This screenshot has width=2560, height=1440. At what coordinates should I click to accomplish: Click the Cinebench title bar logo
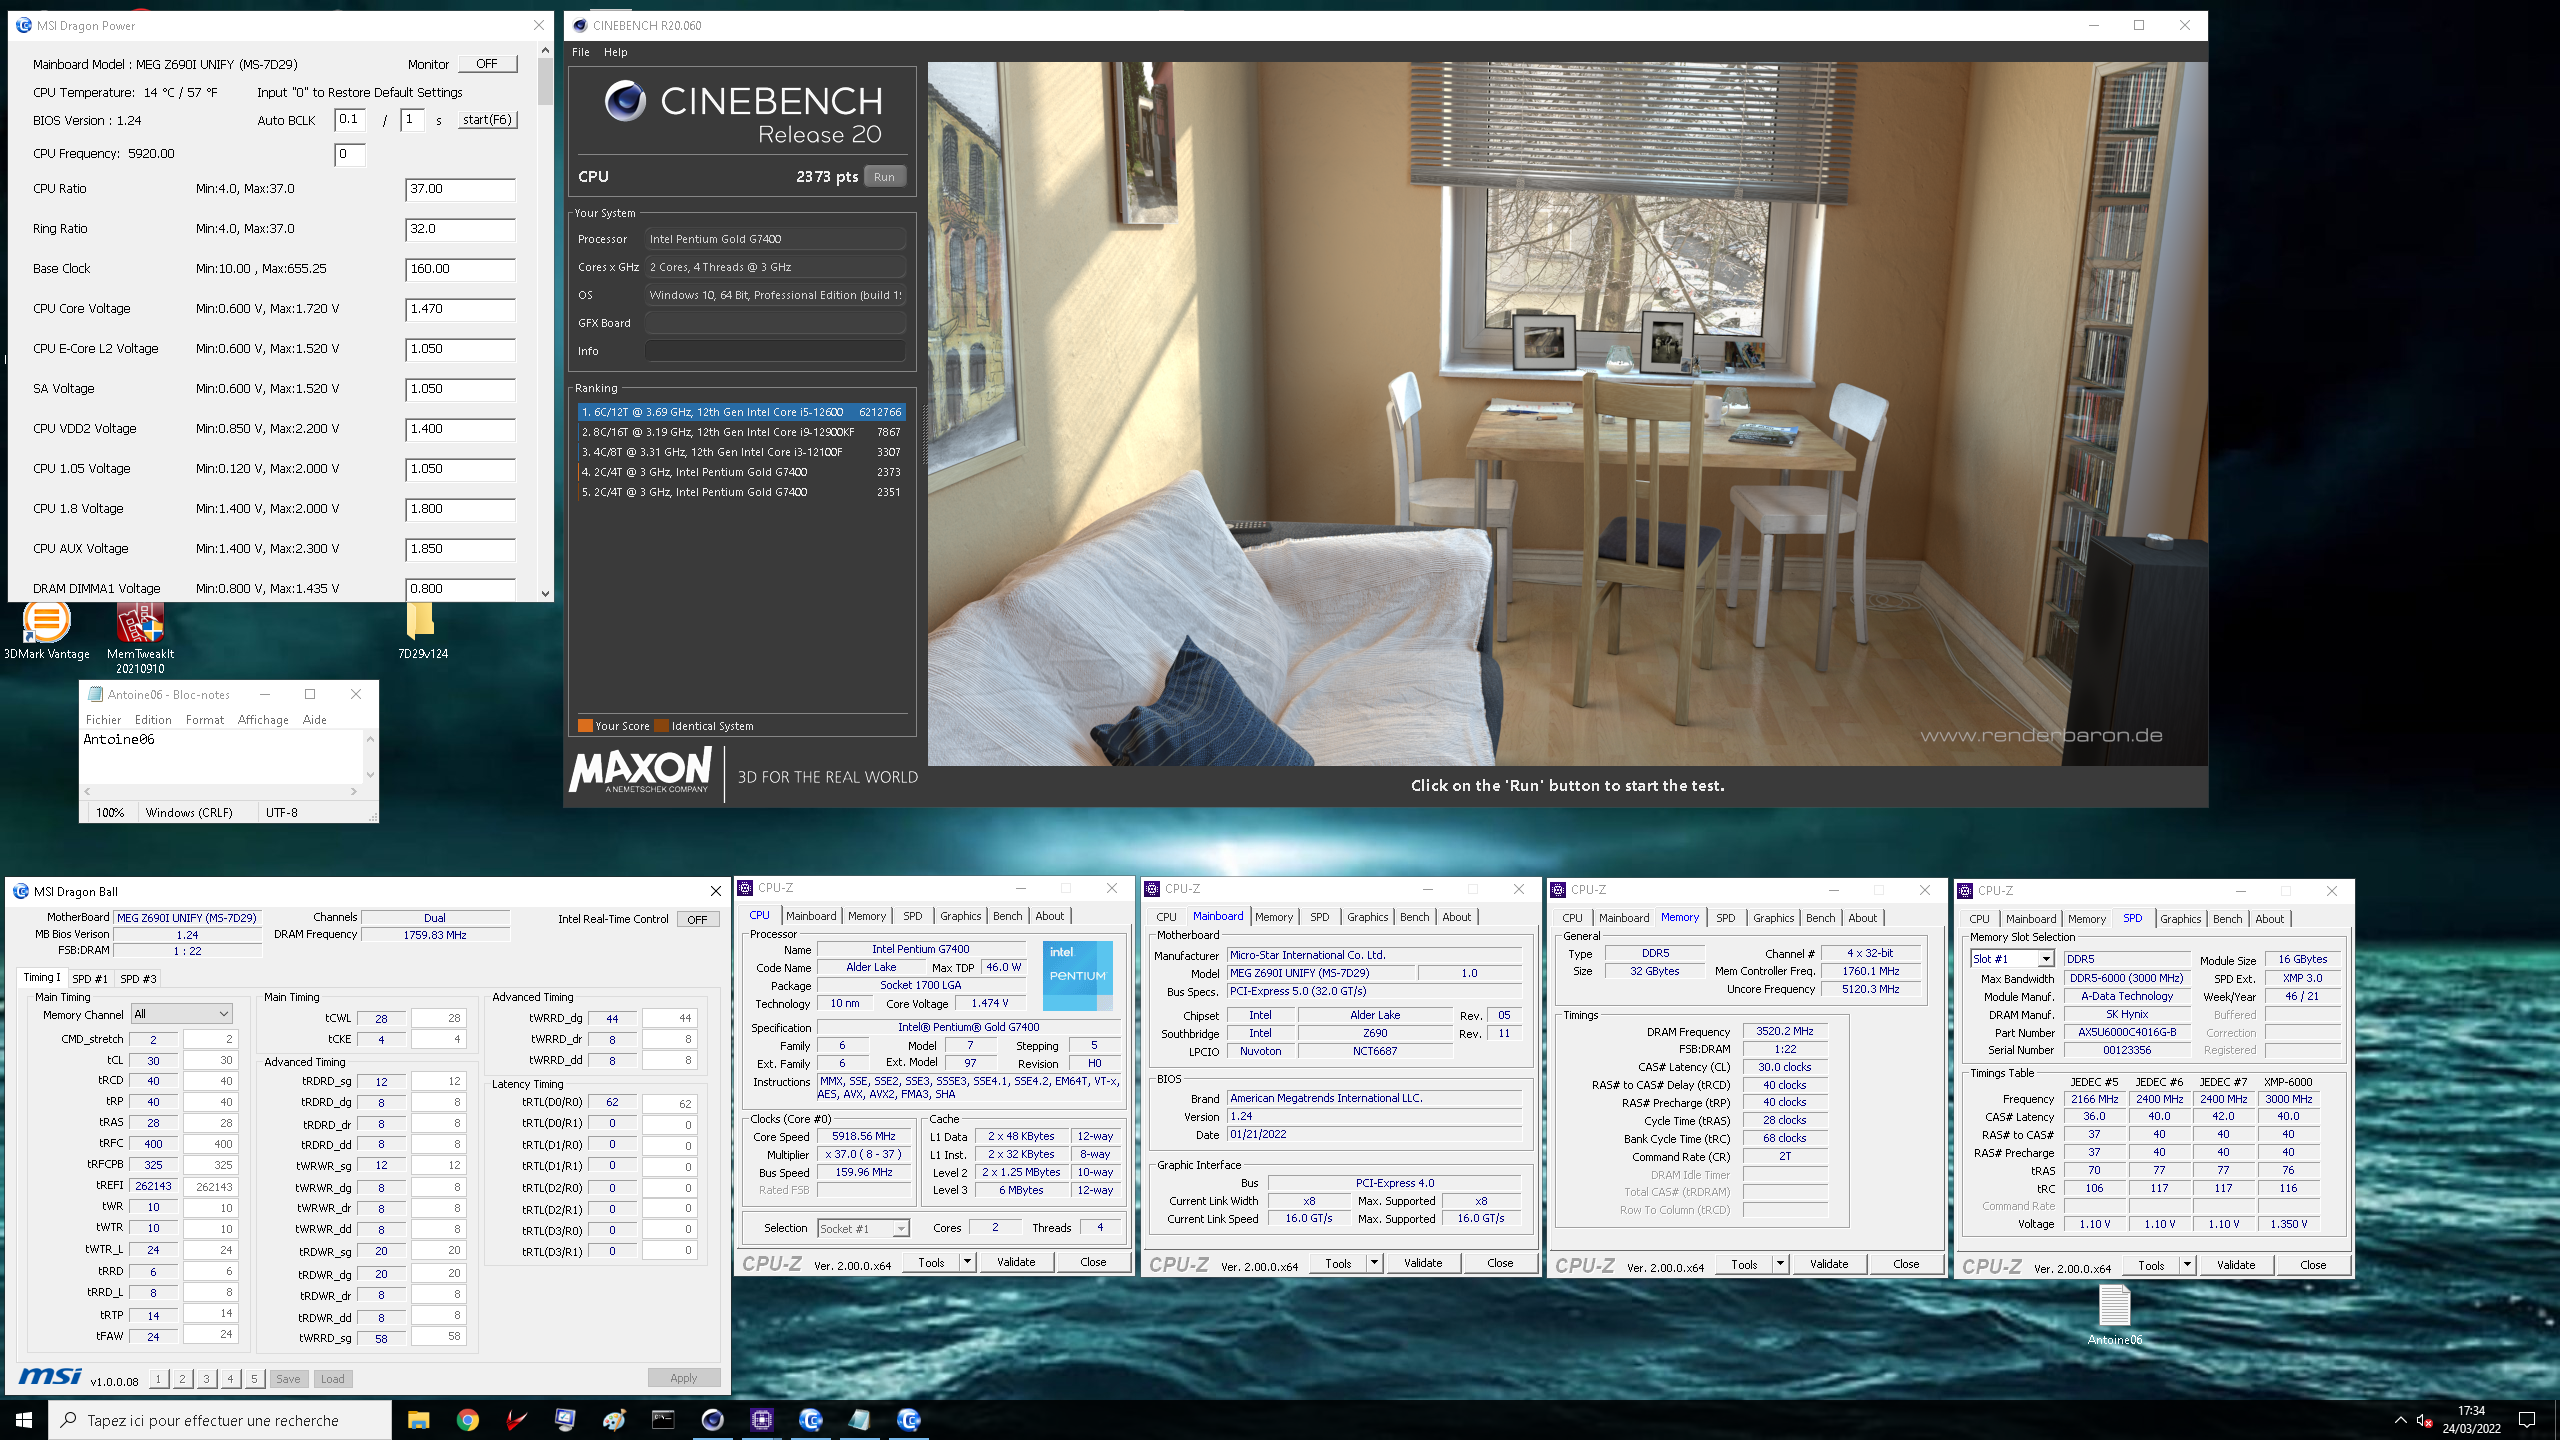coord(580,25)
